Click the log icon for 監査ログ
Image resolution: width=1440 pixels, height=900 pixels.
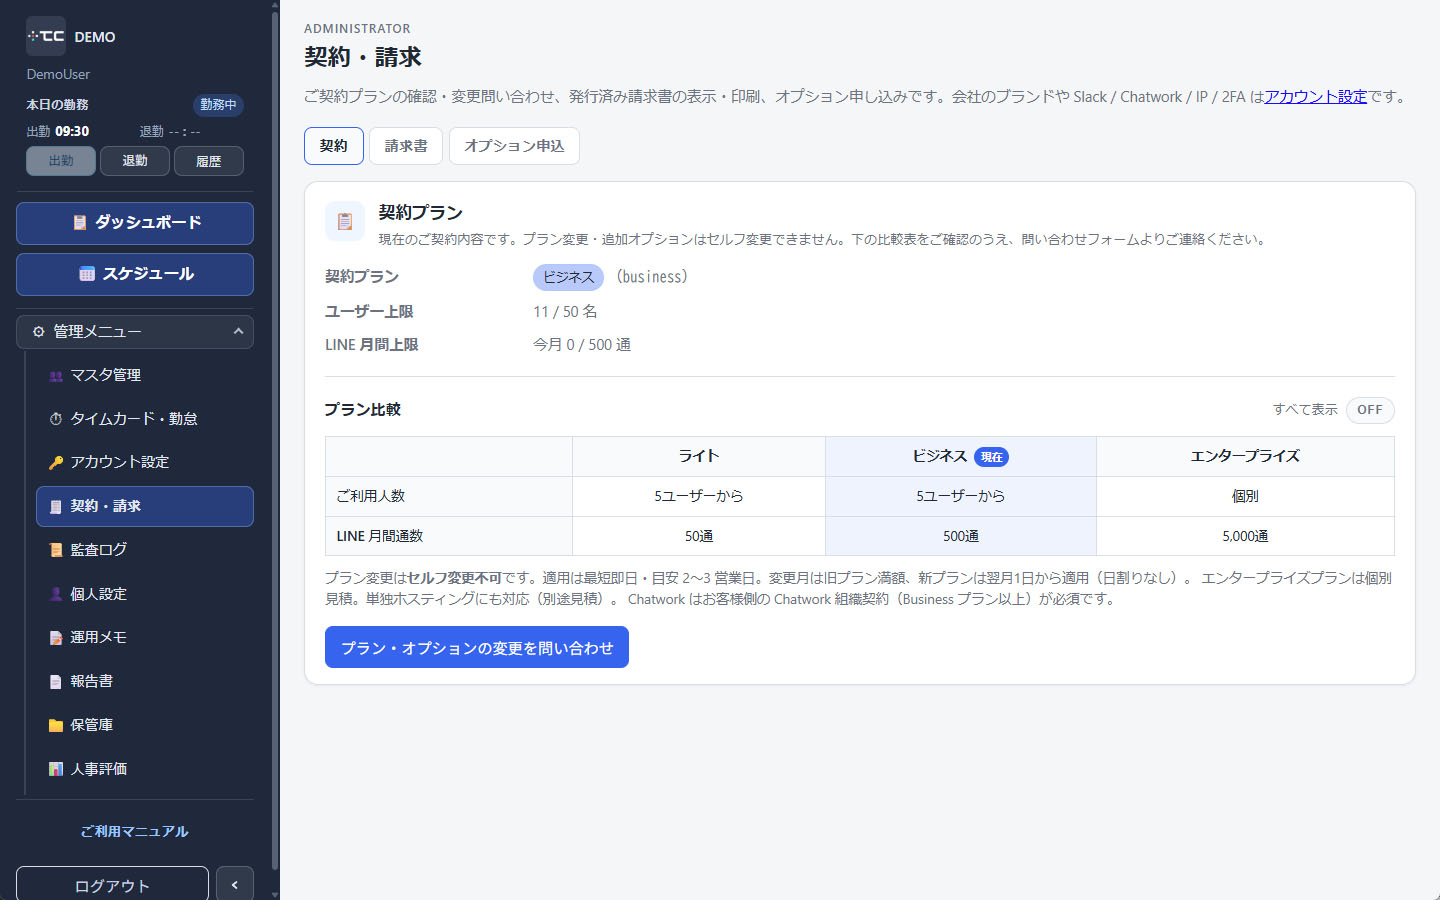pyautogui.click(x=56, y=550)
